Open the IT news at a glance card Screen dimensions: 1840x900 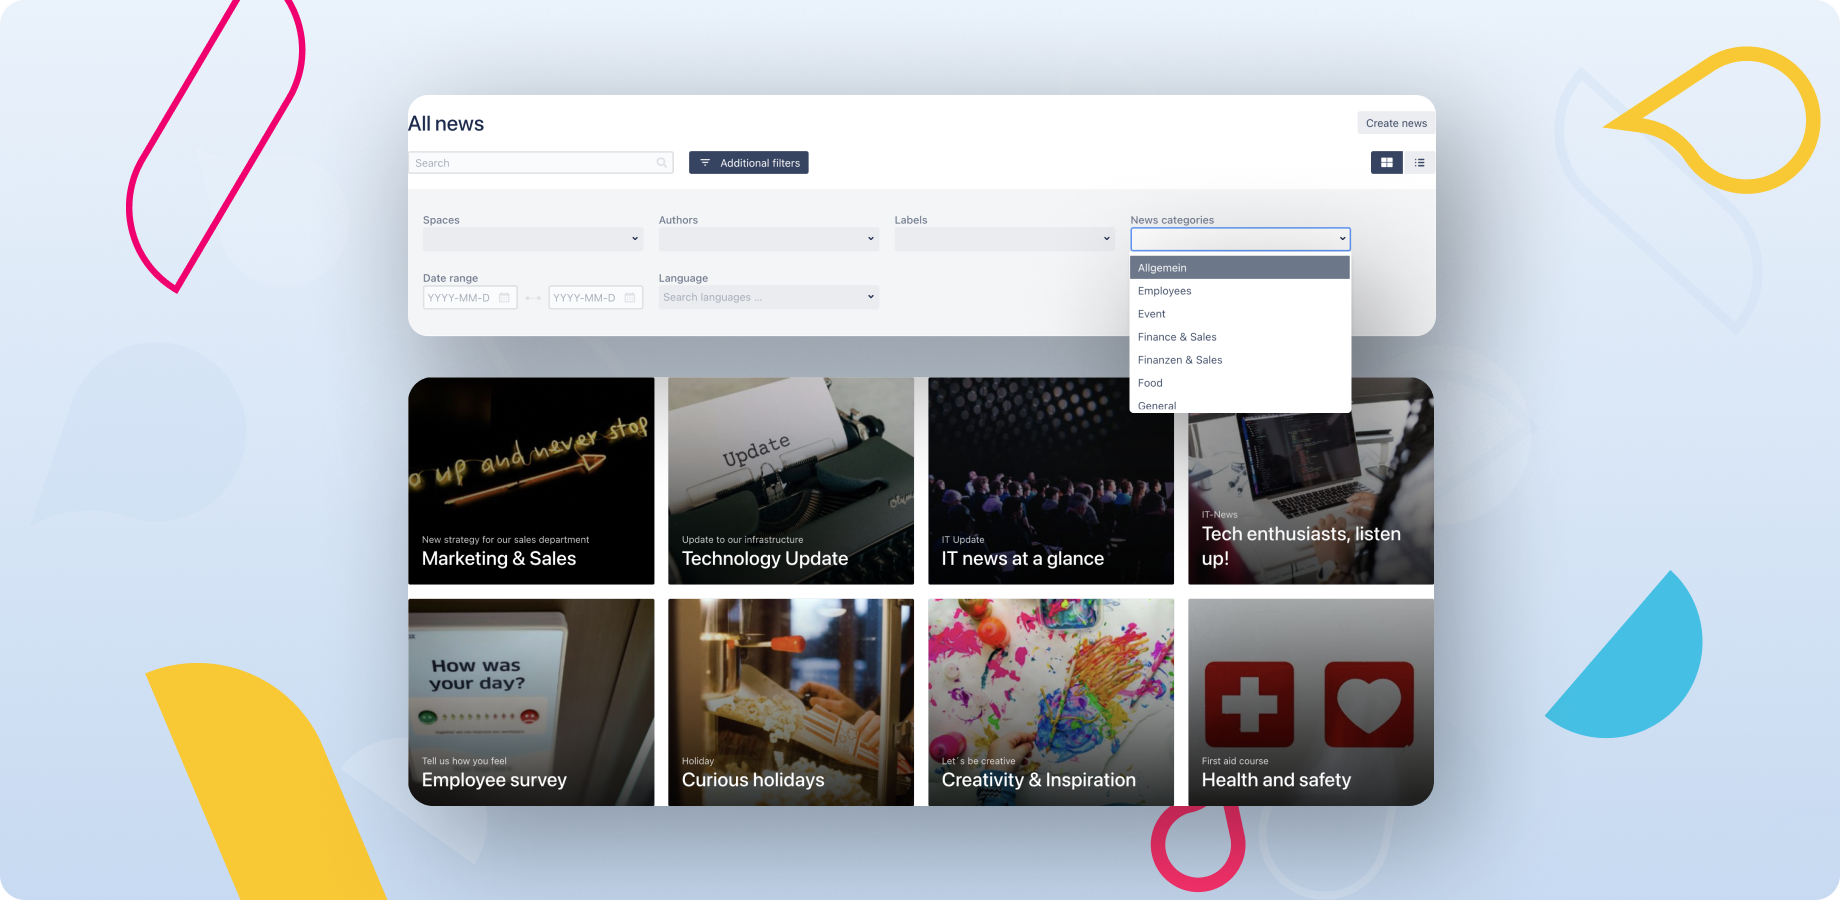(1051, 481)
